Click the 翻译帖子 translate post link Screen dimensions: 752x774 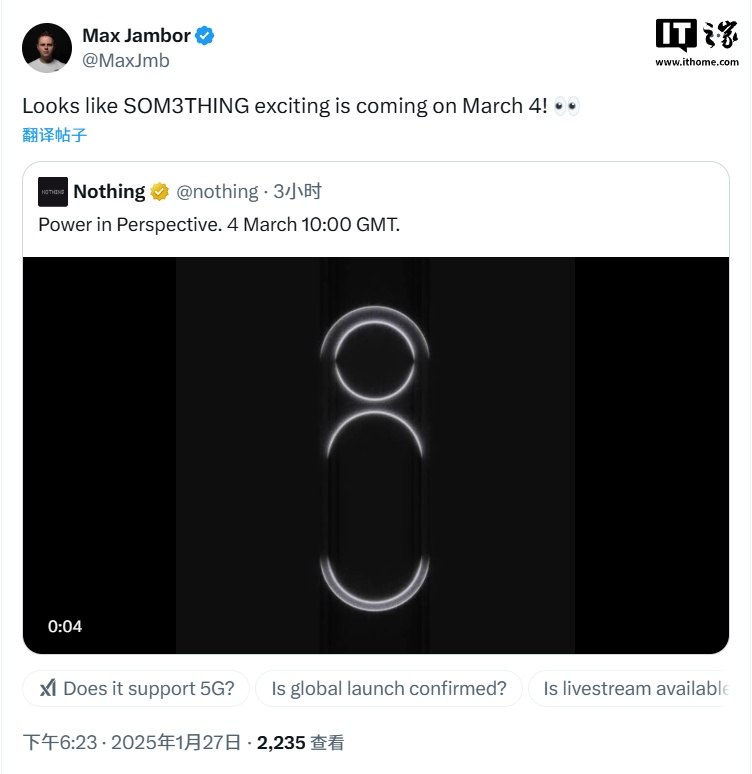54,135
